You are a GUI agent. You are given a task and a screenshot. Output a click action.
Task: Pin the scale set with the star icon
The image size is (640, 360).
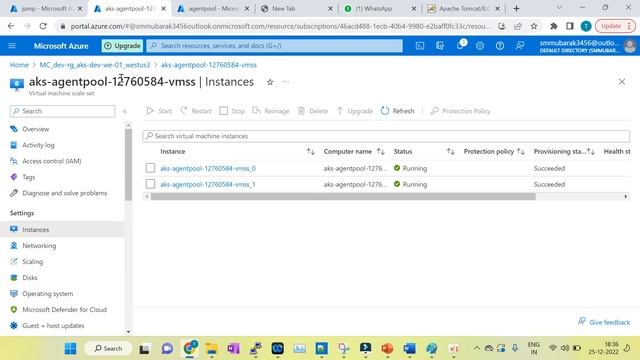[x=270, y=82]
